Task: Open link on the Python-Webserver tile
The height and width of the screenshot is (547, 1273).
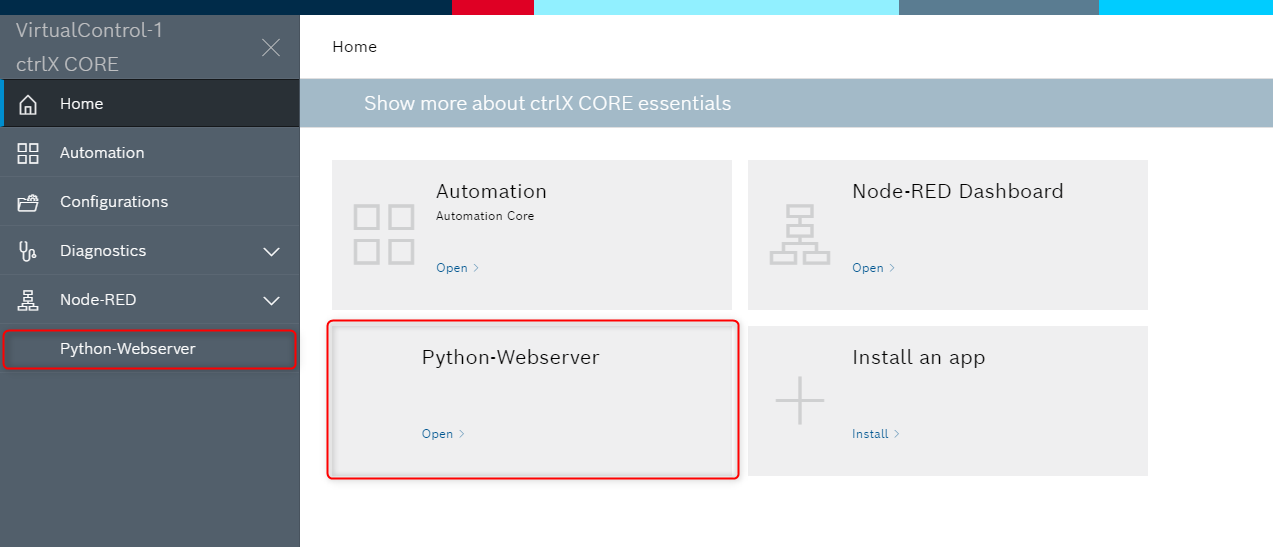Action: [443, 434]
